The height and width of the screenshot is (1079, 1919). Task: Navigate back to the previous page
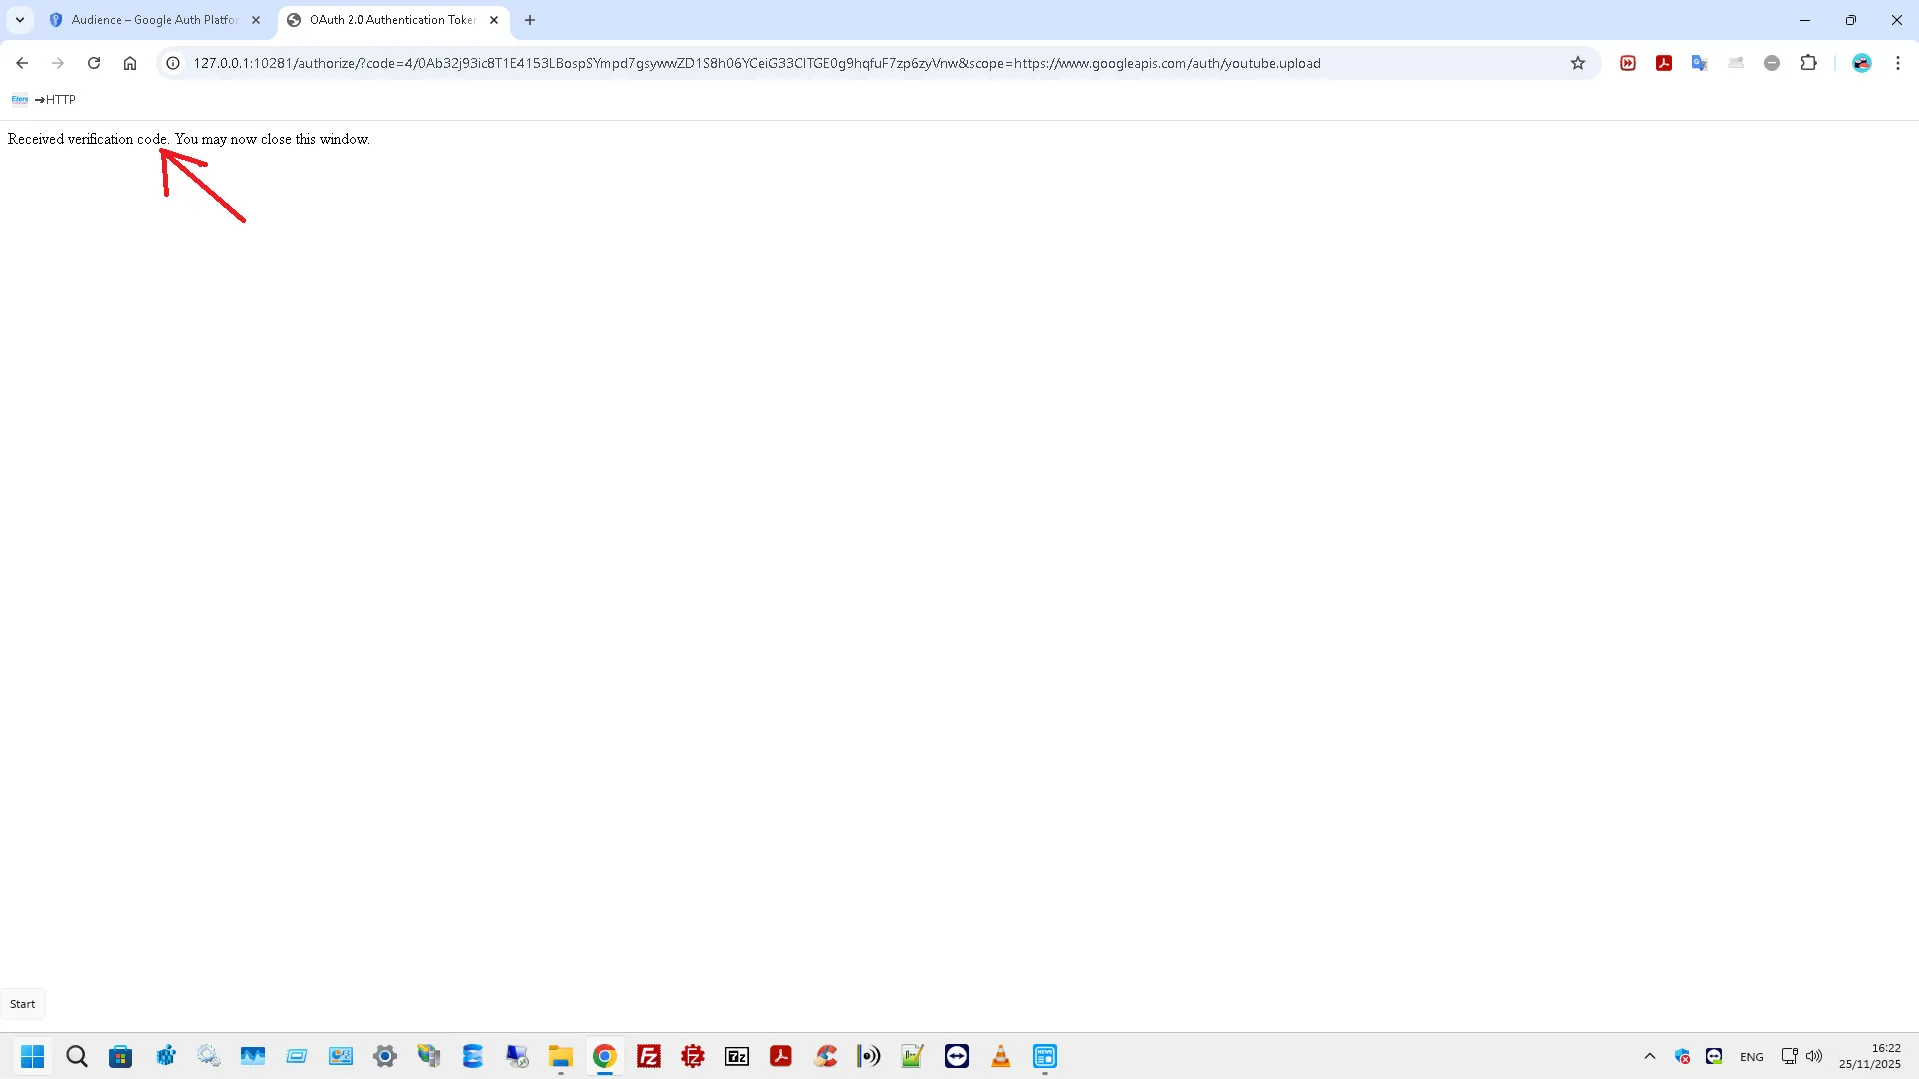coord(22,63)
